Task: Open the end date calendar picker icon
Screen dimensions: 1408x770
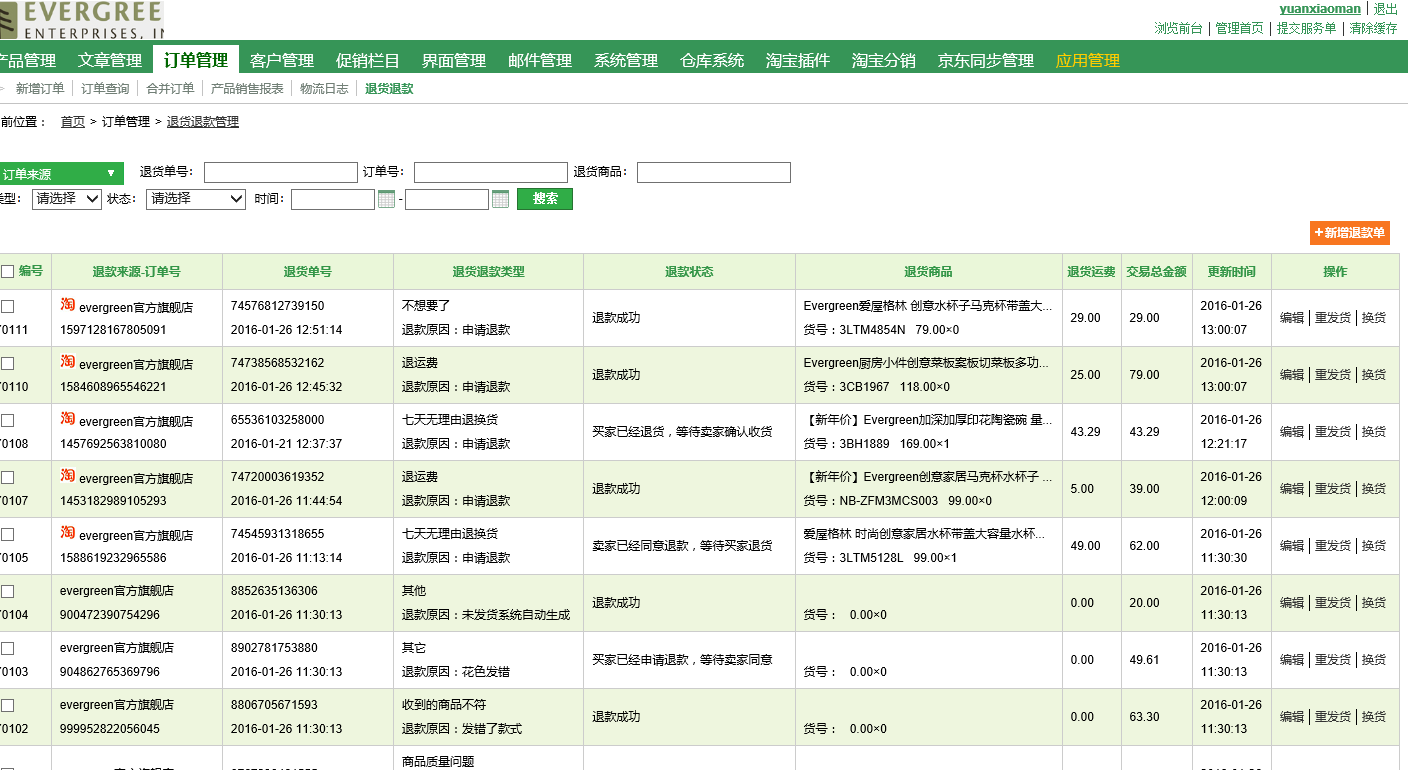Action: pyautogui.click(x=500, y=199)
